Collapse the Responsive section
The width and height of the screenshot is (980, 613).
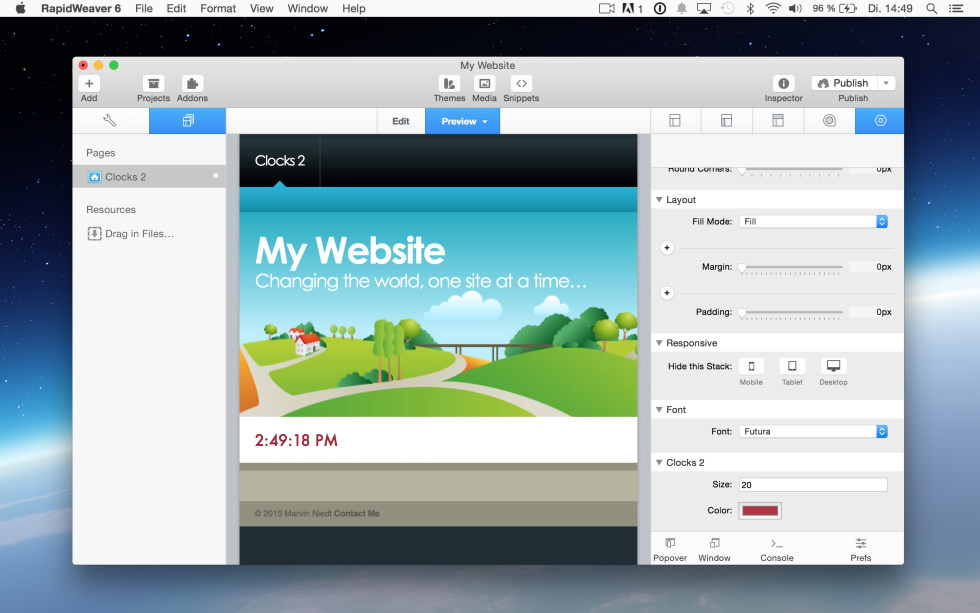point(659,342)
